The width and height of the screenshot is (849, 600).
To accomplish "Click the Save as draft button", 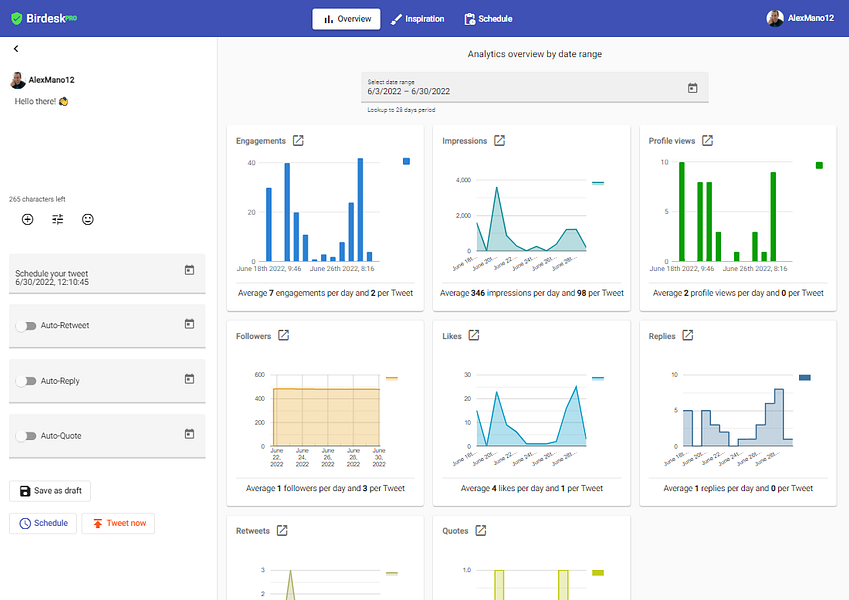I will [50, 491].
